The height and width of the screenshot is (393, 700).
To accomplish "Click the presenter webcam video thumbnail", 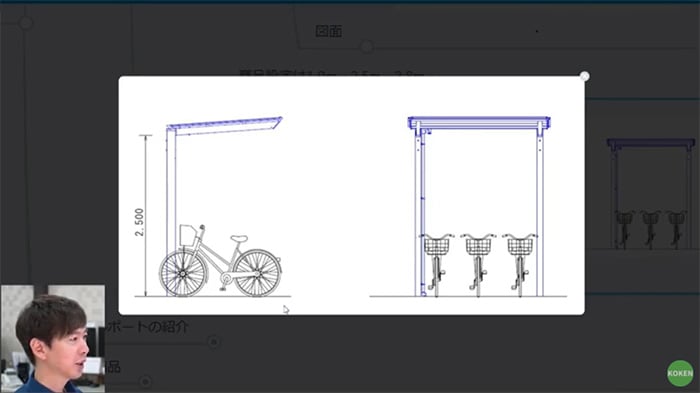I will tap(53, 339).
